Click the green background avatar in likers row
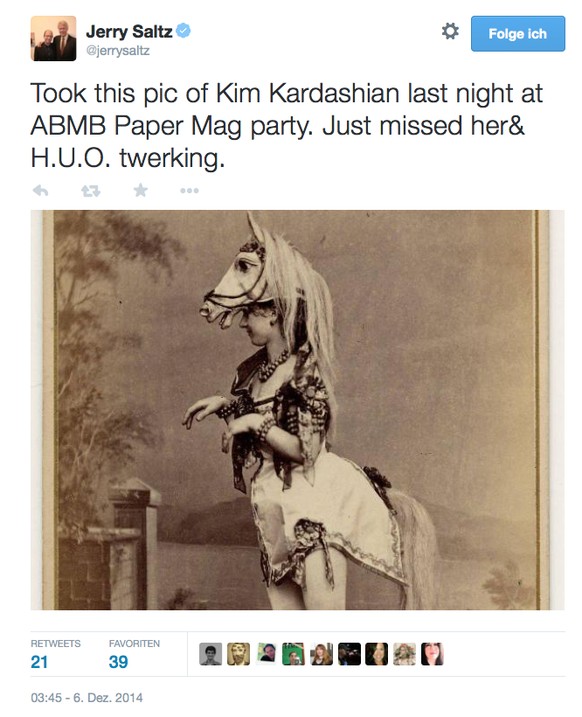Image resolution: width=582 pixels, height=717 pixels. click(294, 654)
